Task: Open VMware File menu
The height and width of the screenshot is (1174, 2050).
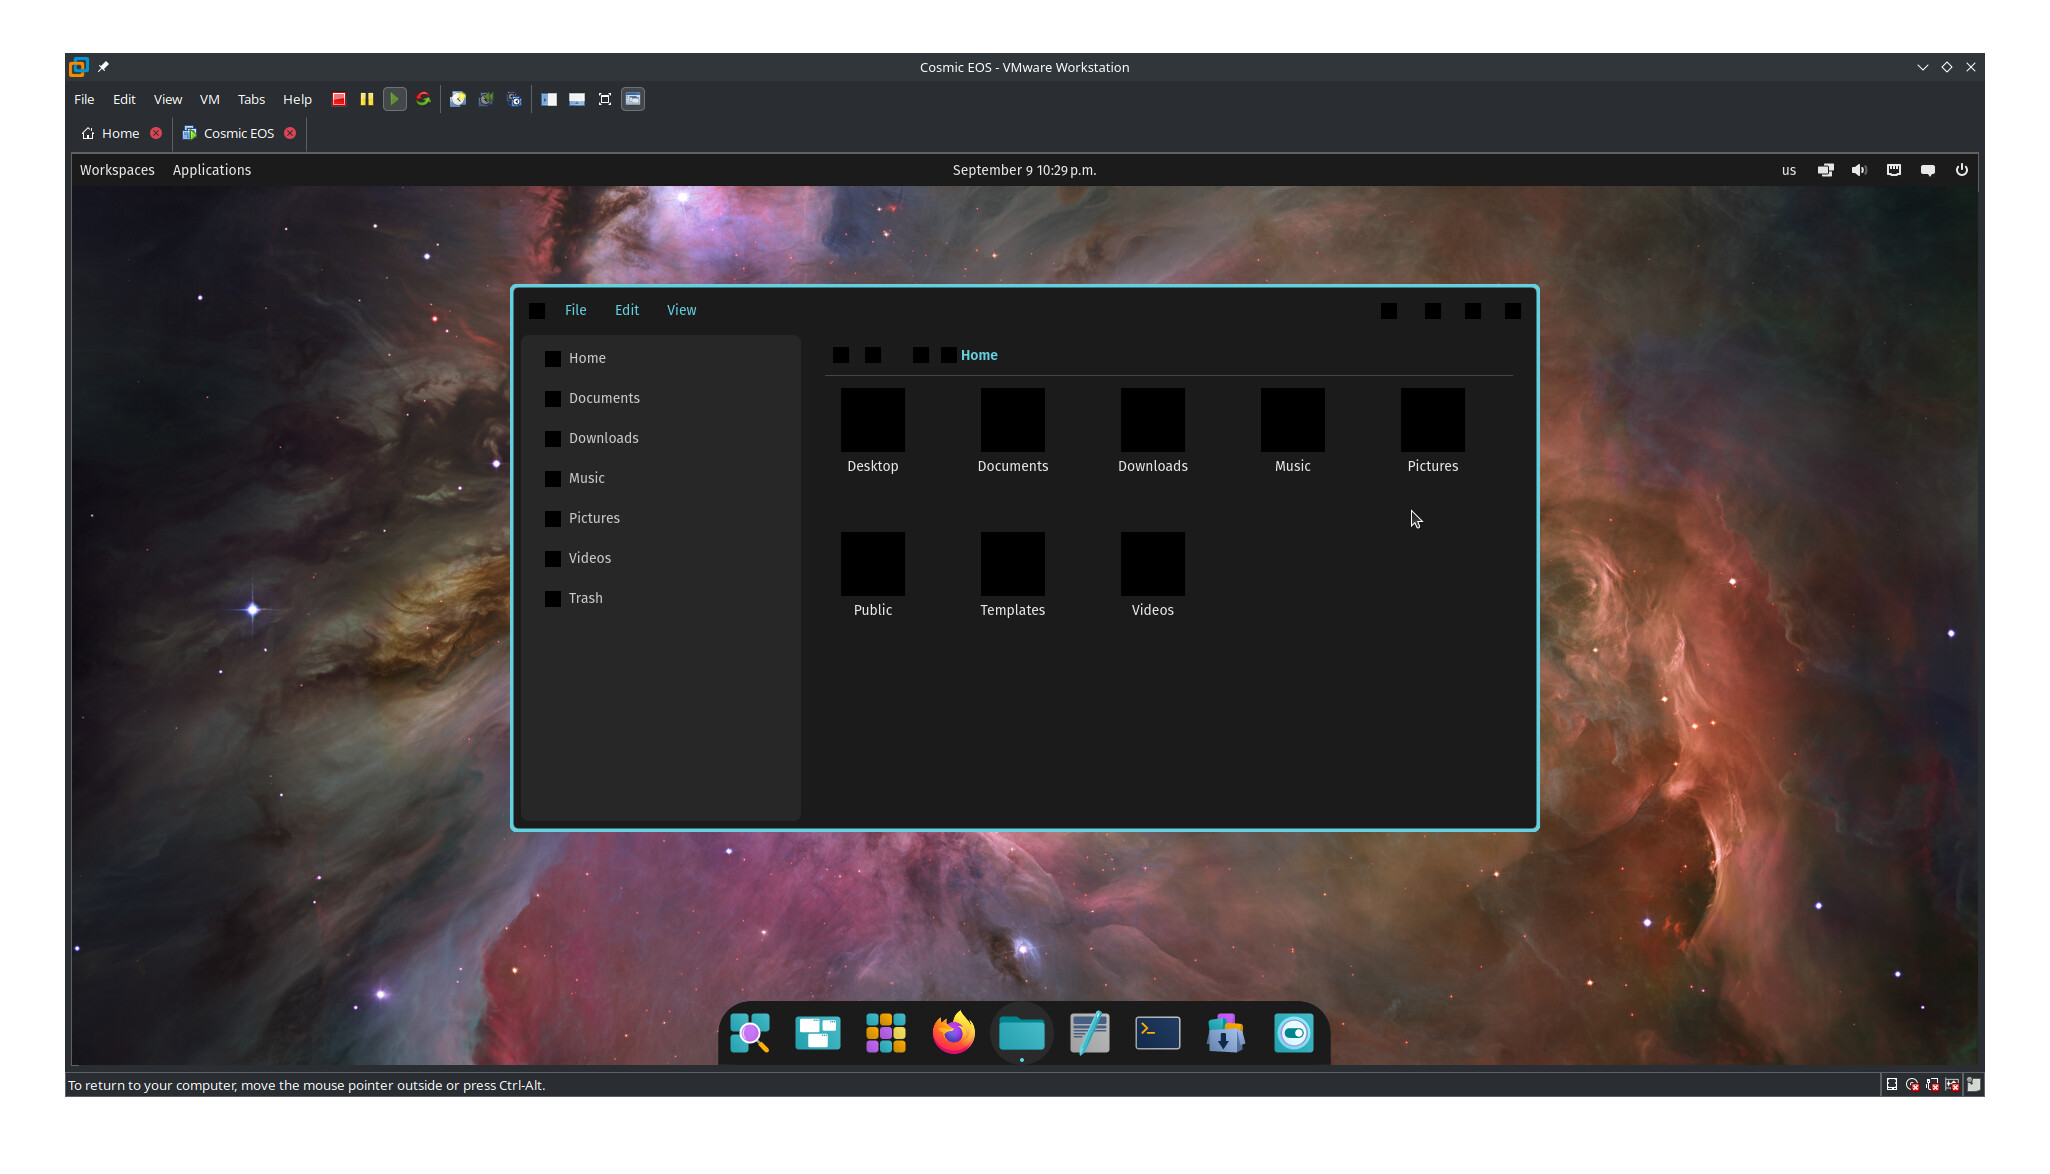Action: (x=84, y=99)
